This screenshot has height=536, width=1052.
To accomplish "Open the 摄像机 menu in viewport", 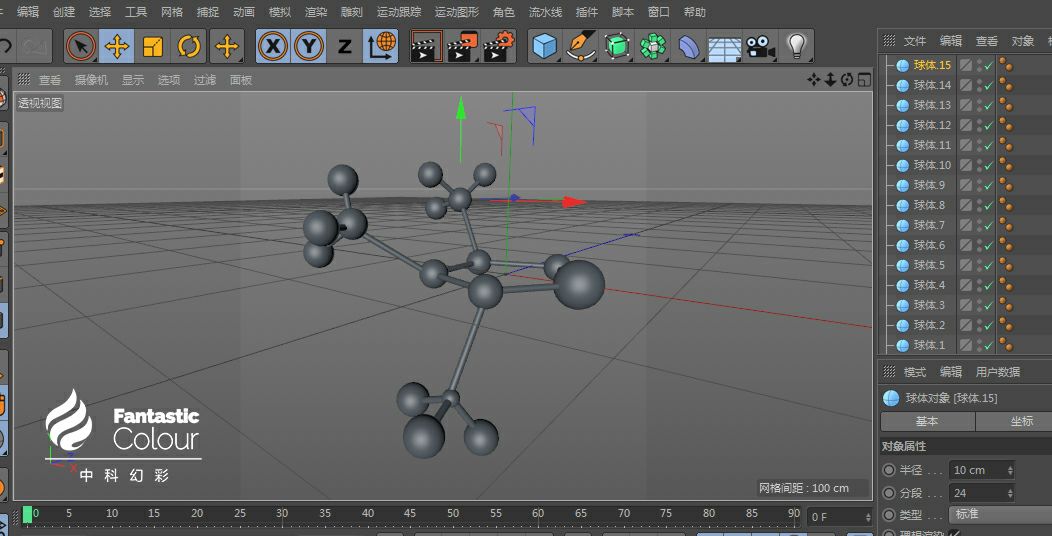I will point(91,80).
